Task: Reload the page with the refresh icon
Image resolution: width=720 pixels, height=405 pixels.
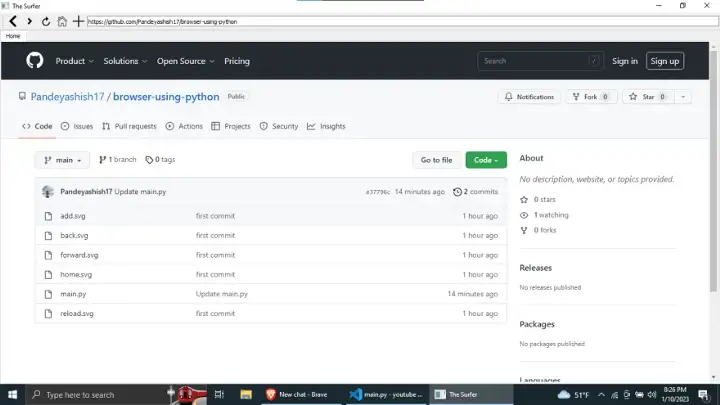Action: tap(45, 21)
